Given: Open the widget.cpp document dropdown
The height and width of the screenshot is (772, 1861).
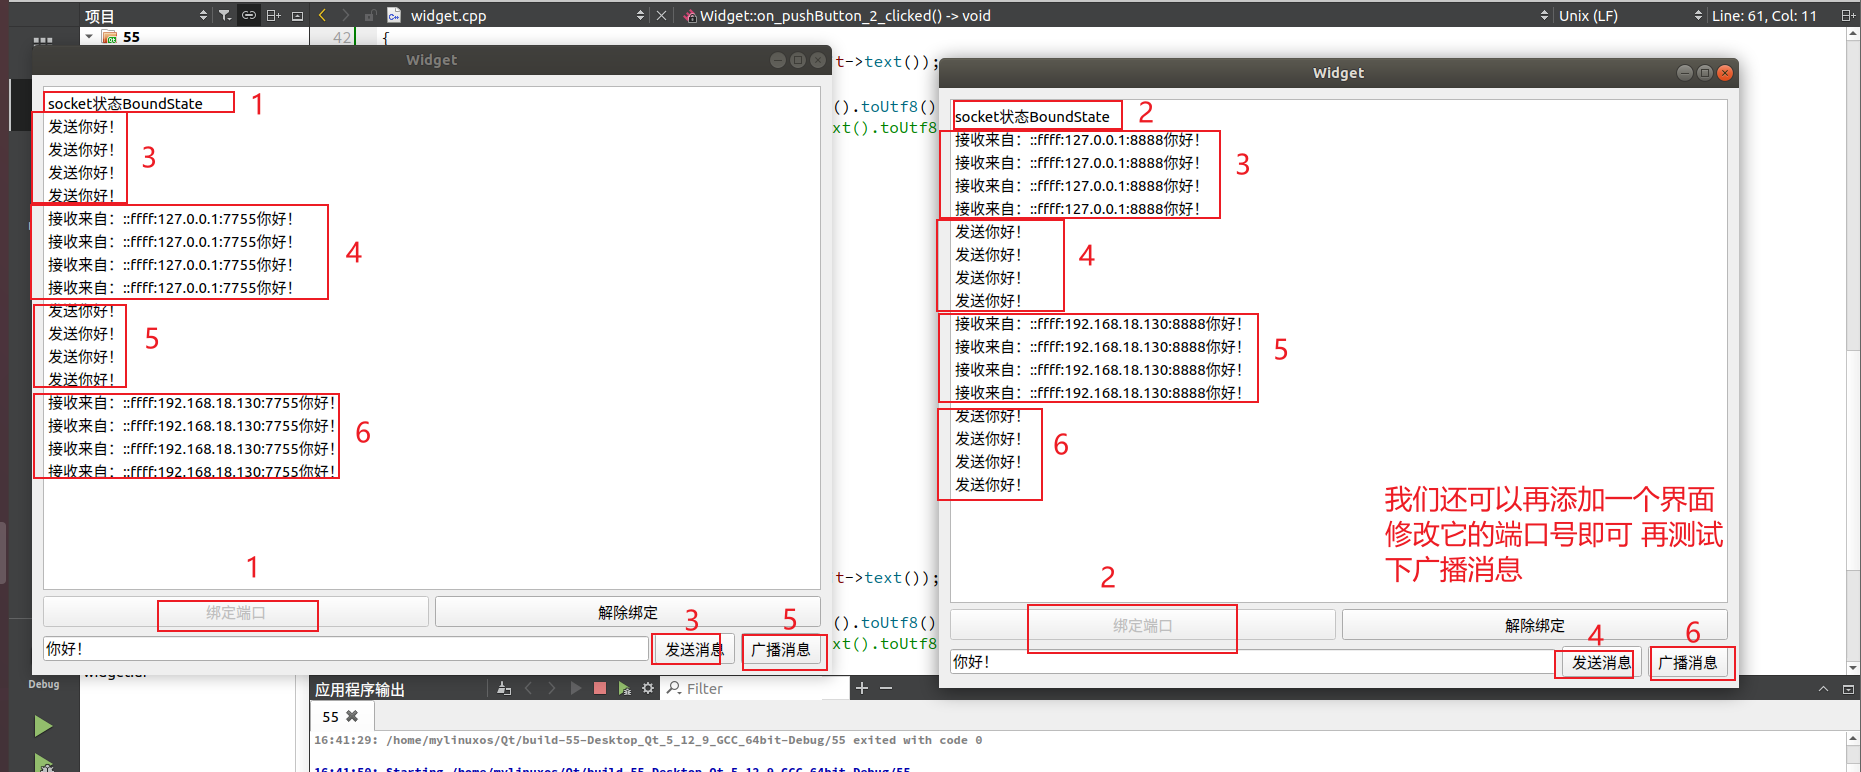Looking at the screenshot, I should pyautogui.click(x=640, y=15).
